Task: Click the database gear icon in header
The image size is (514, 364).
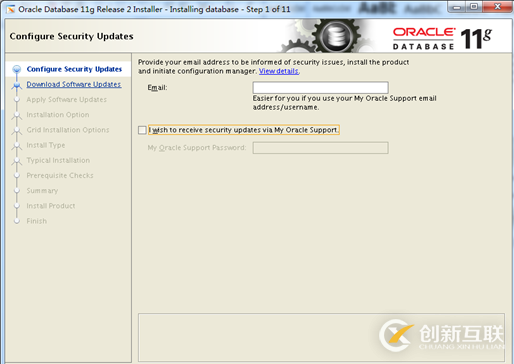Action: point(337,36)
